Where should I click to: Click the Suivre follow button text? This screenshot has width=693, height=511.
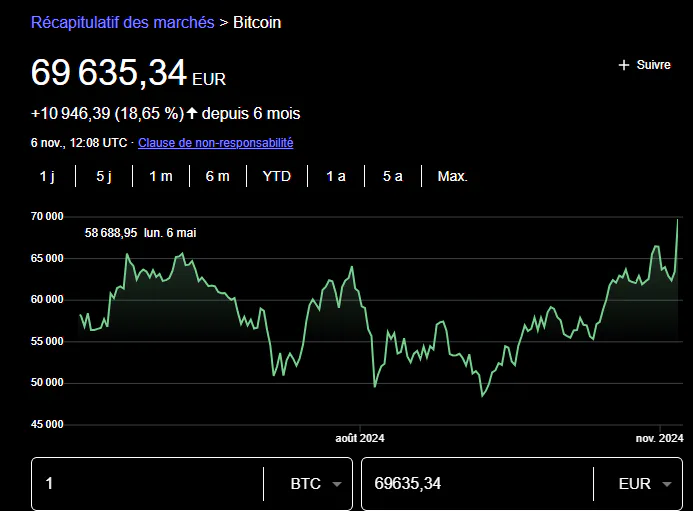pos(653,65)
